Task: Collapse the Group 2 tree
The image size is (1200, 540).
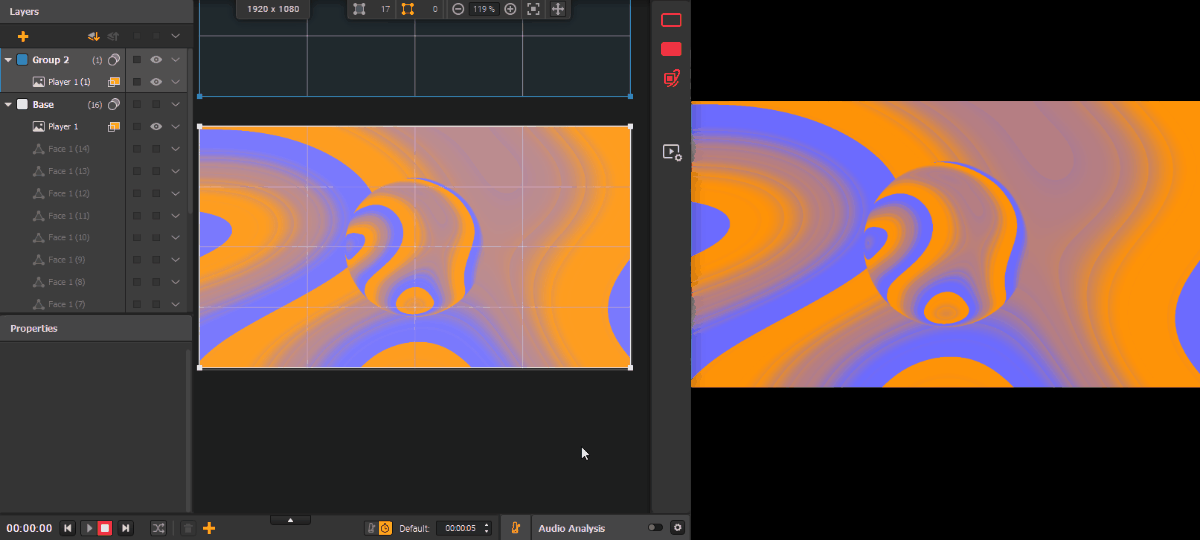Action: click(8, 60)
